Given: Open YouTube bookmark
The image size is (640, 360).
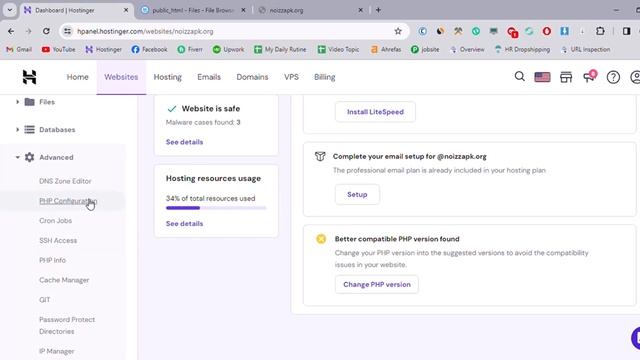Looking at the screenshot, I should [58, 49].
